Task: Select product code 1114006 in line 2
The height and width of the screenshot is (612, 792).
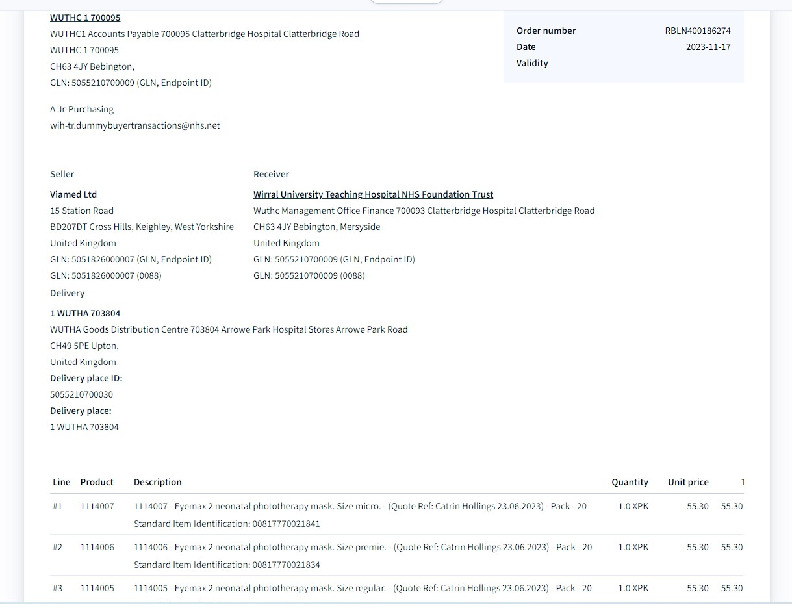Action: click(97, 548)
